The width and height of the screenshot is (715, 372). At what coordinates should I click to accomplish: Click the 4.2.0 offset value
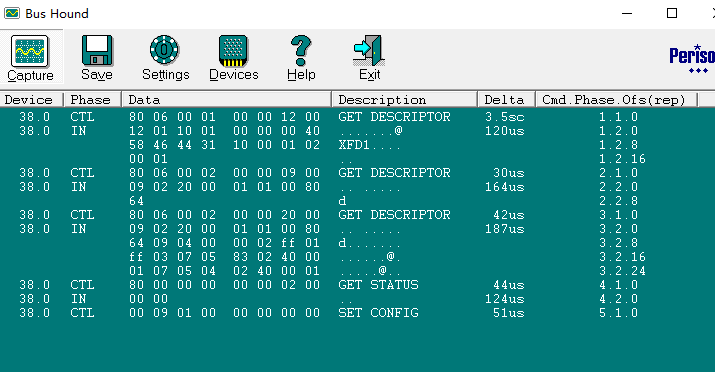(618, 299)
